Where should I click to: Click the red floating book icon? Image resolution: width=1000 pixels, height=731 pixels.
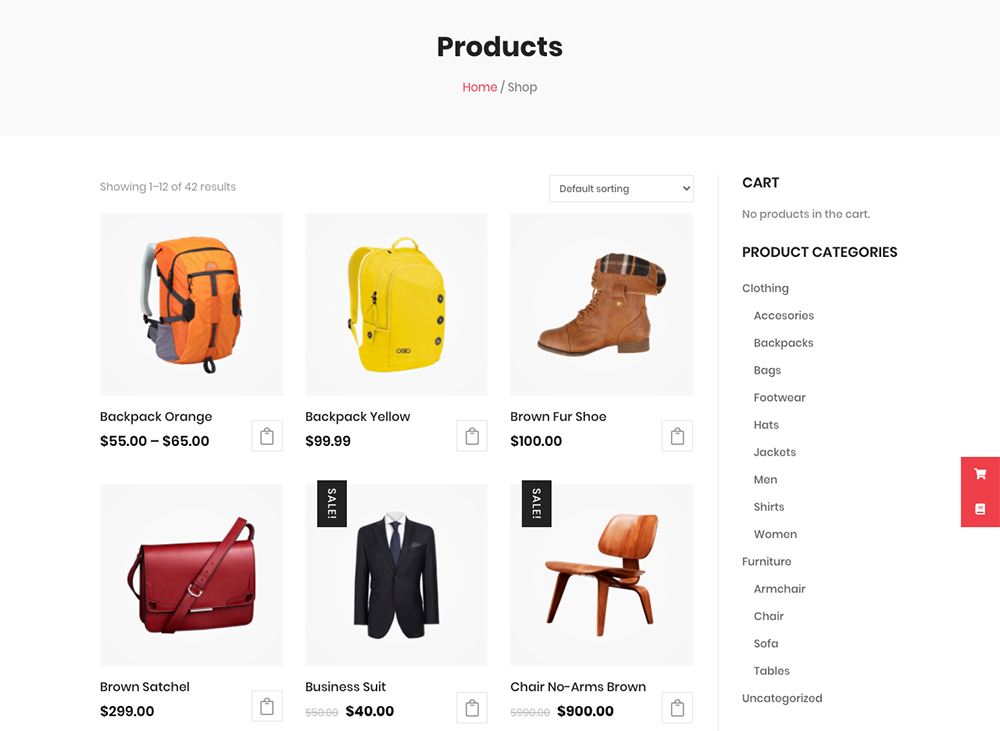point(980,509)
